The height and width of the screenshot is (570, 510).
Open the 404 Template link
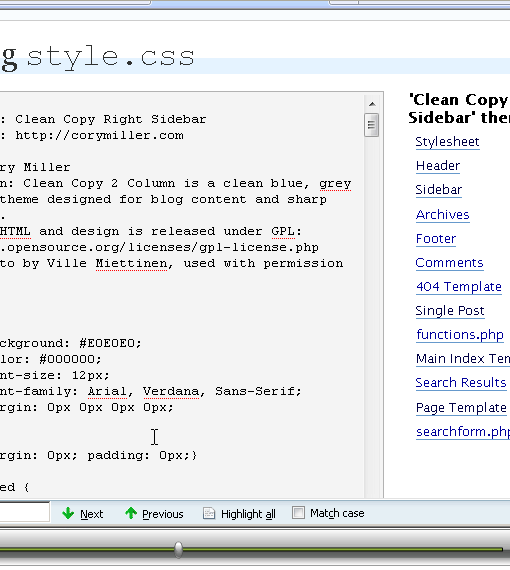[459, 286]
